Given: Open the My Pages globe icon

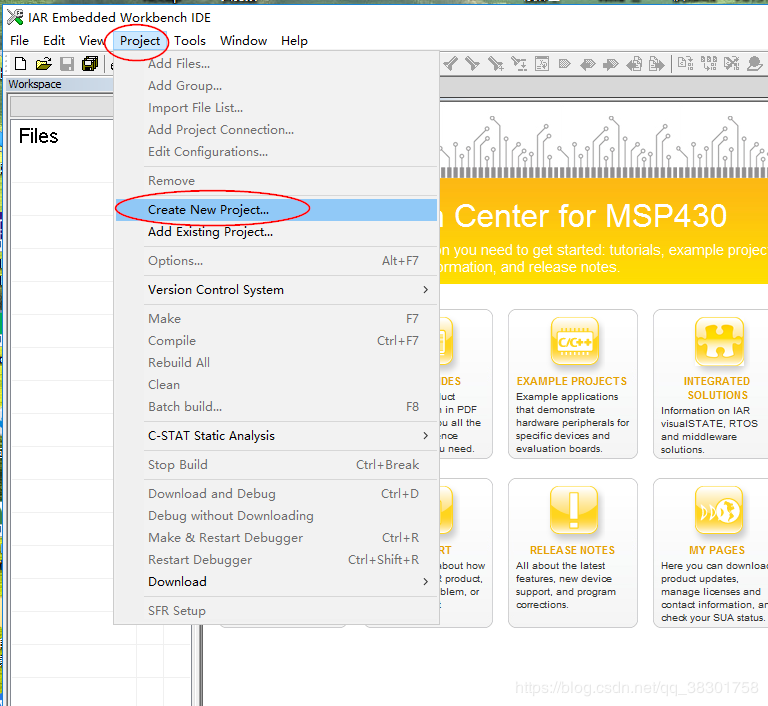Looking at the screenshot, I should [x=718, y=512].
